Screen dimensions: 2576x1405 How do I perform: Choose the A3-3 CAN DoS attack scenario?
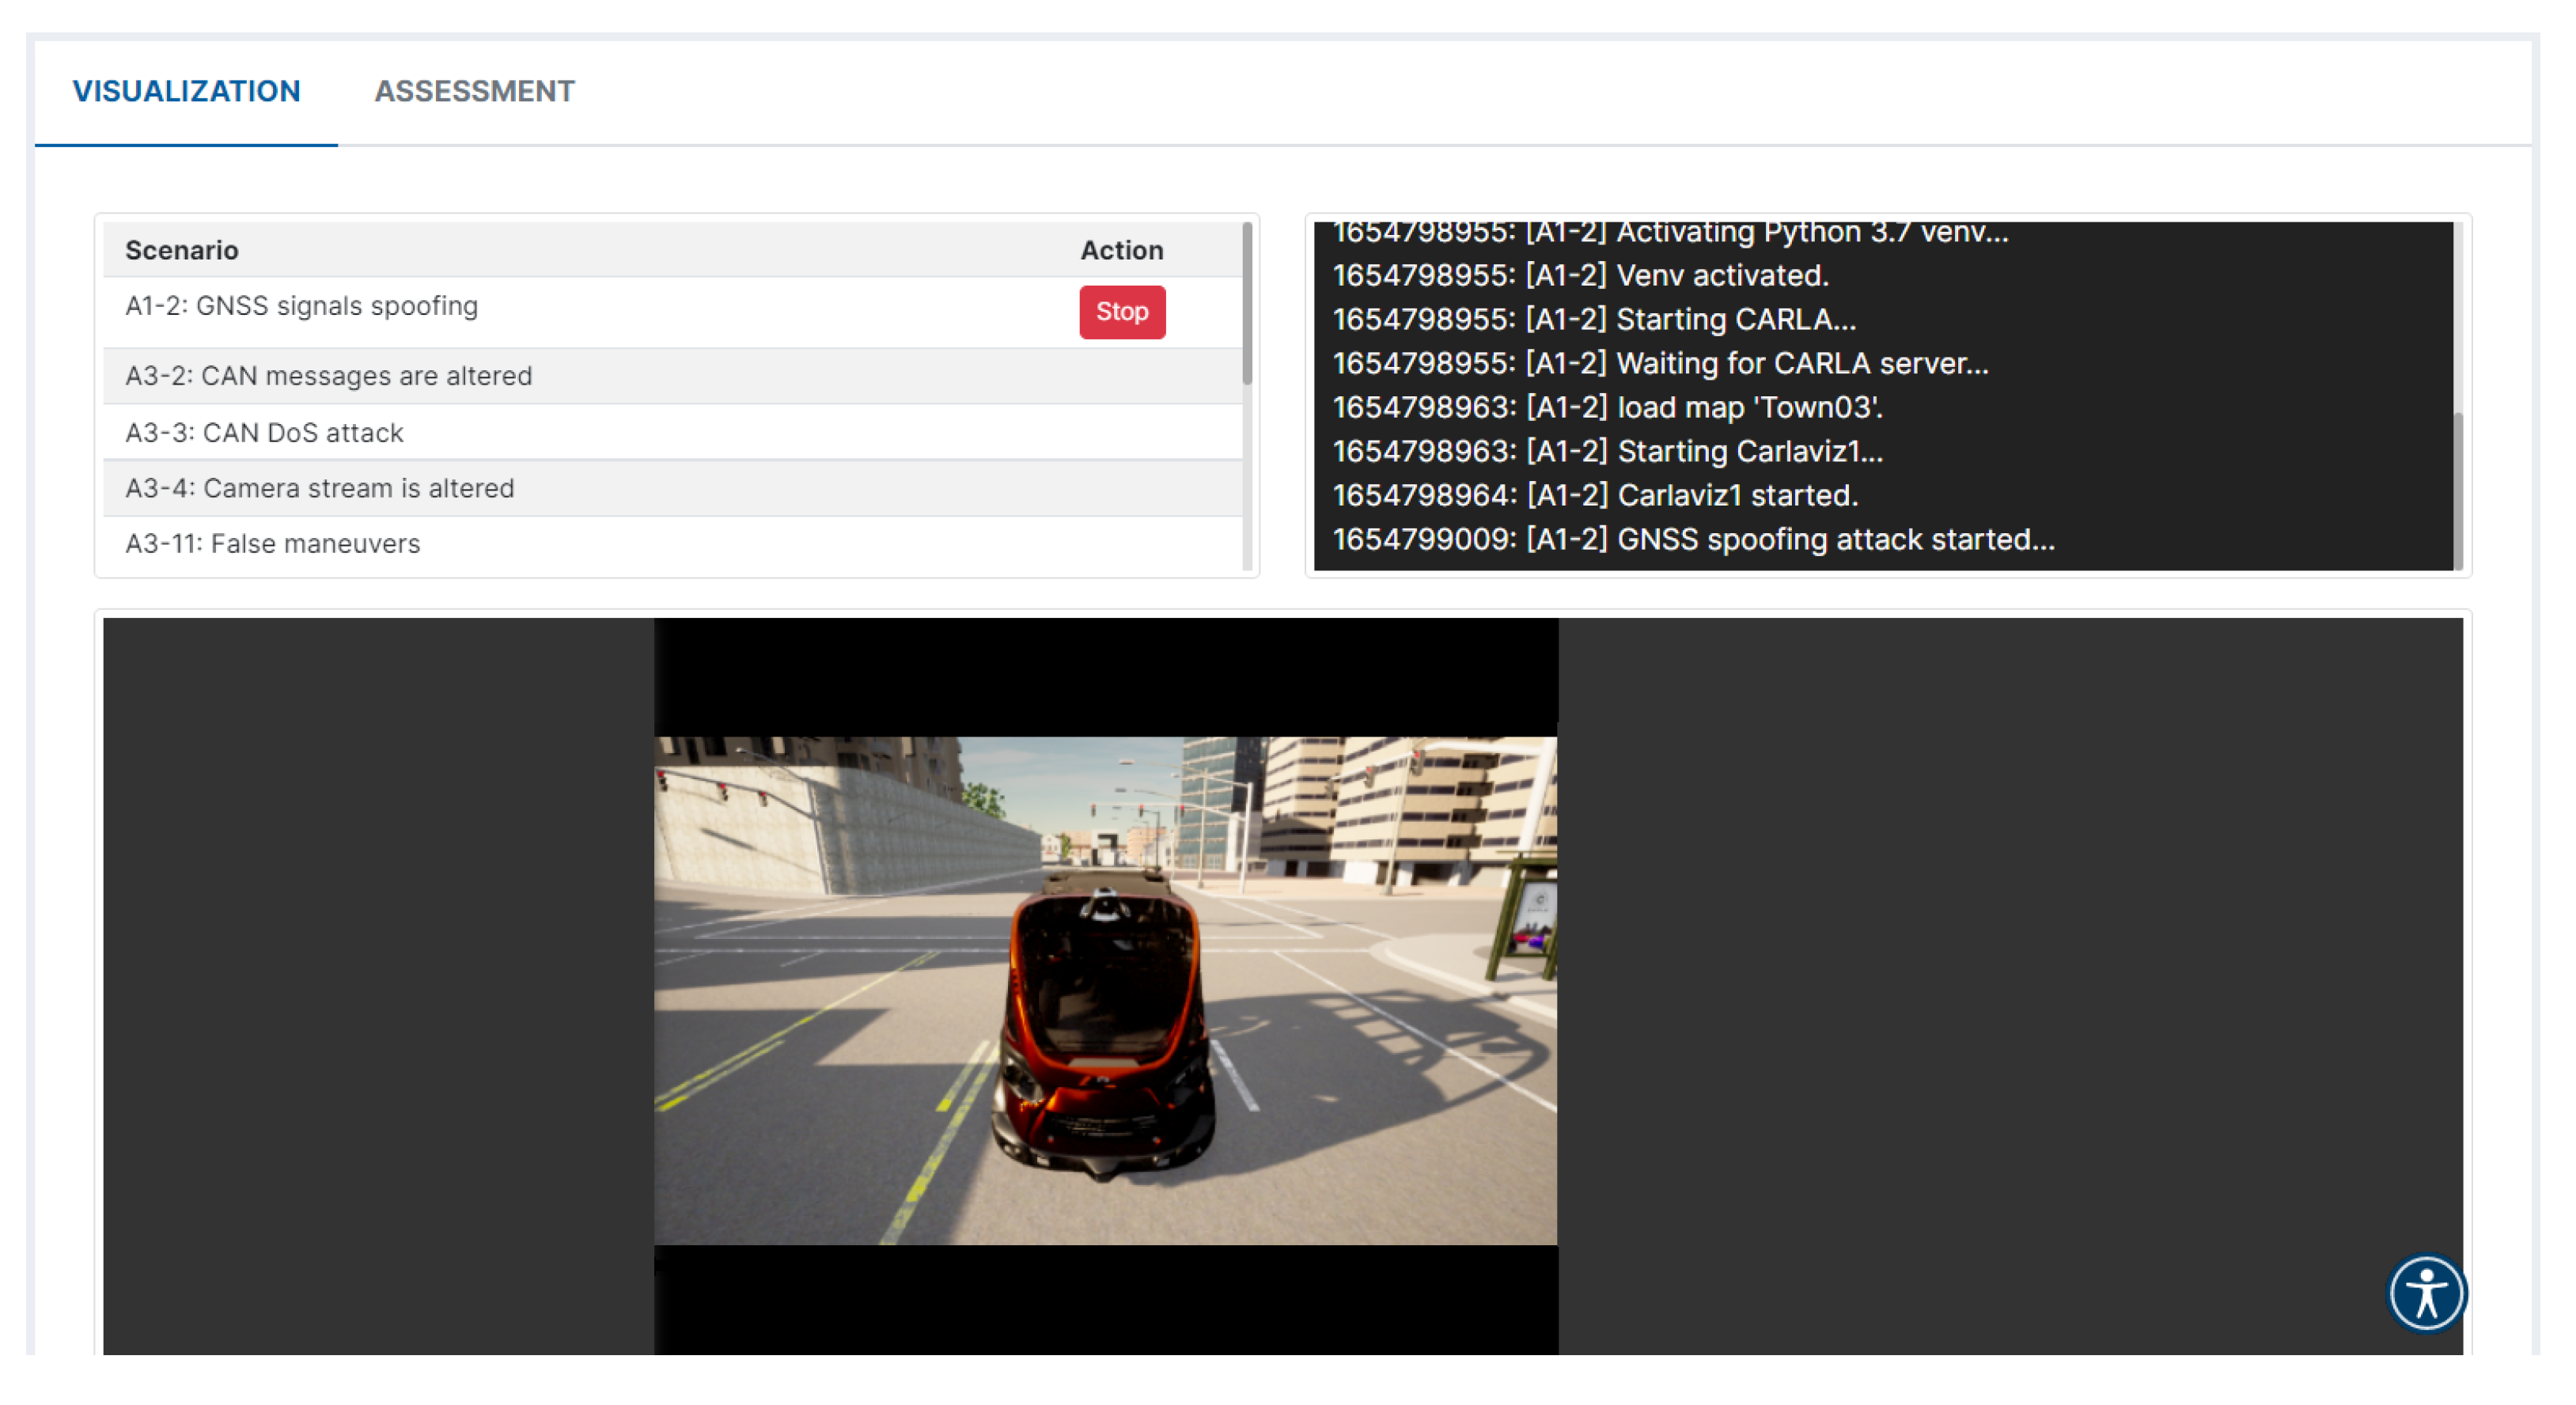(x=264, y=433)
